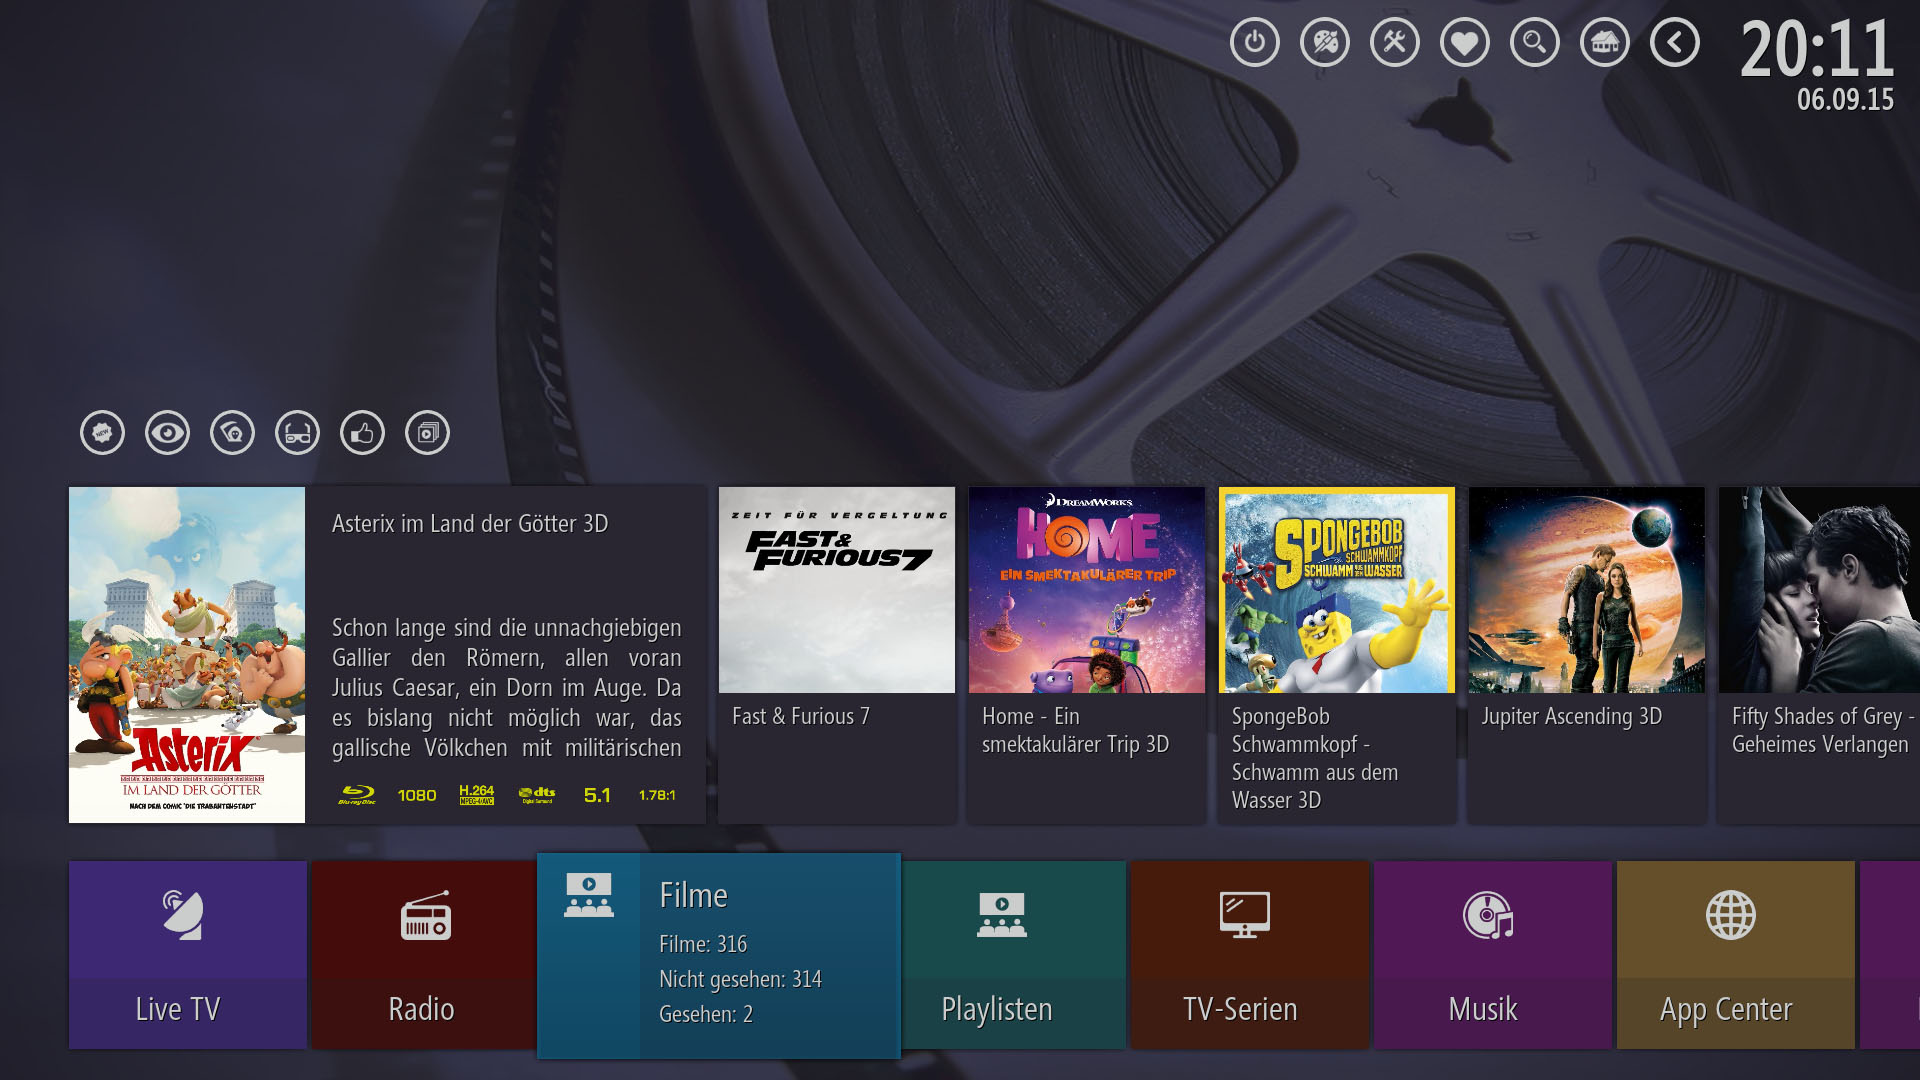Show 3D movies via 3D glasses icon
1920x1080 pixels.
(x=297, y=433)
